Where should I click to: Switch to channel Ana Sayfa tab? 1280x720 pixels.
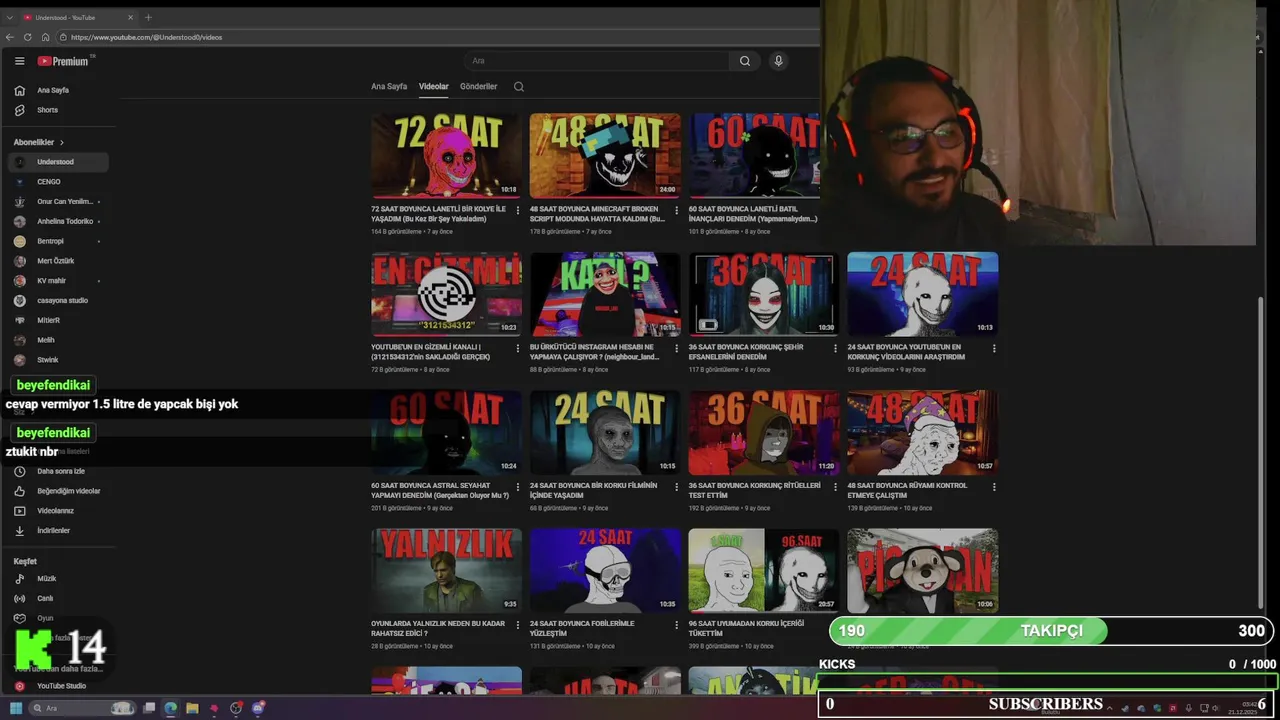(389, 87)
